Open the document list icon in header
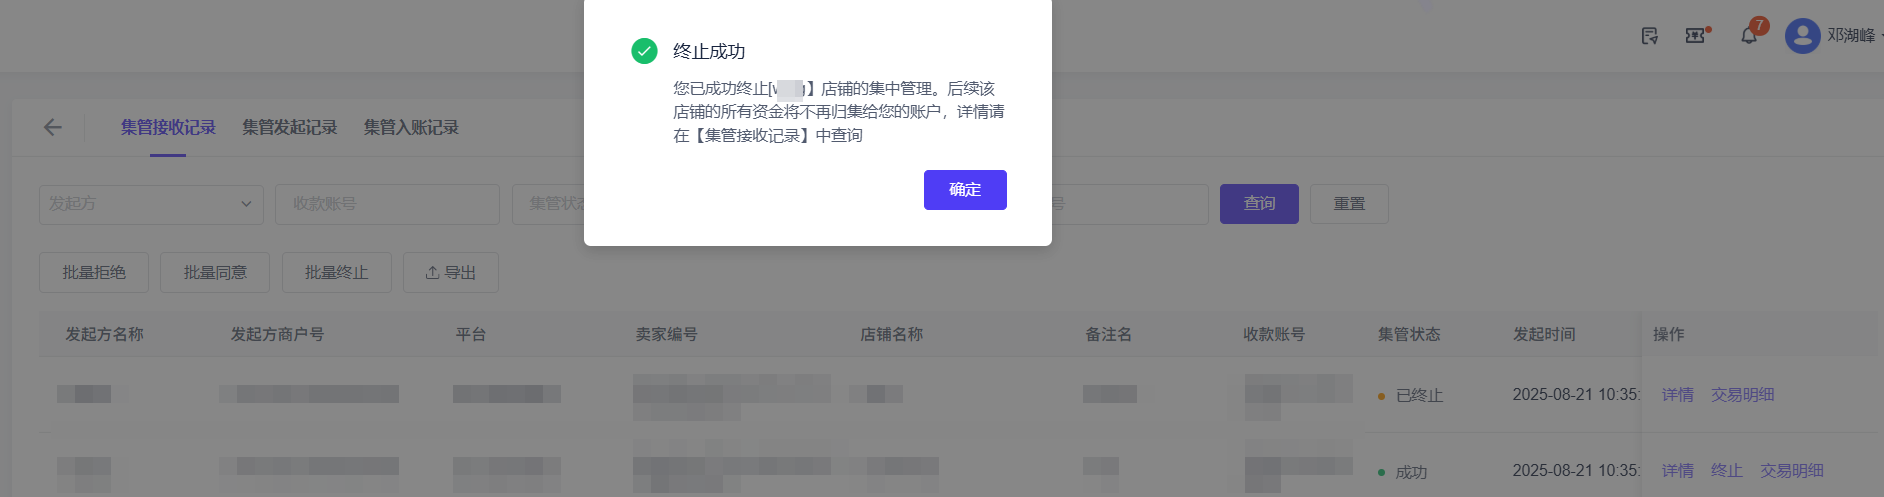 [x=1650, y=36]
